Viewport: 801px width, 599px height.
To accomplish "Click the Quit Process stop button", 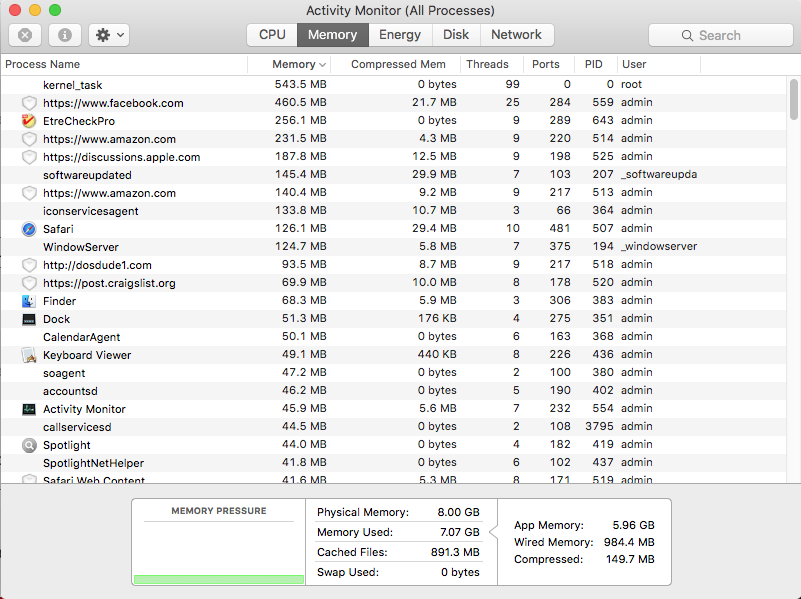I will (25, 35).
